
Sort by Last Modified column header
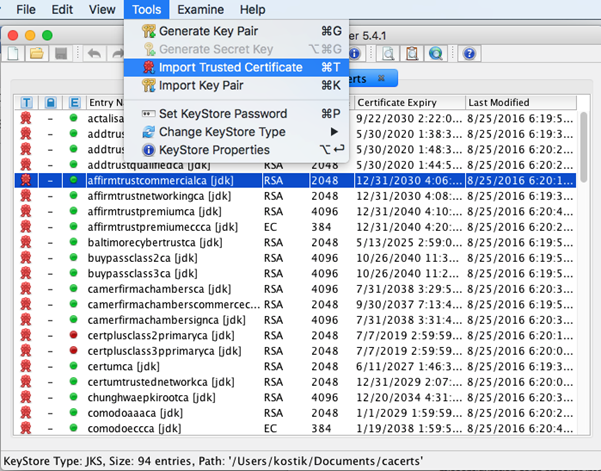(x=521, y=102)
